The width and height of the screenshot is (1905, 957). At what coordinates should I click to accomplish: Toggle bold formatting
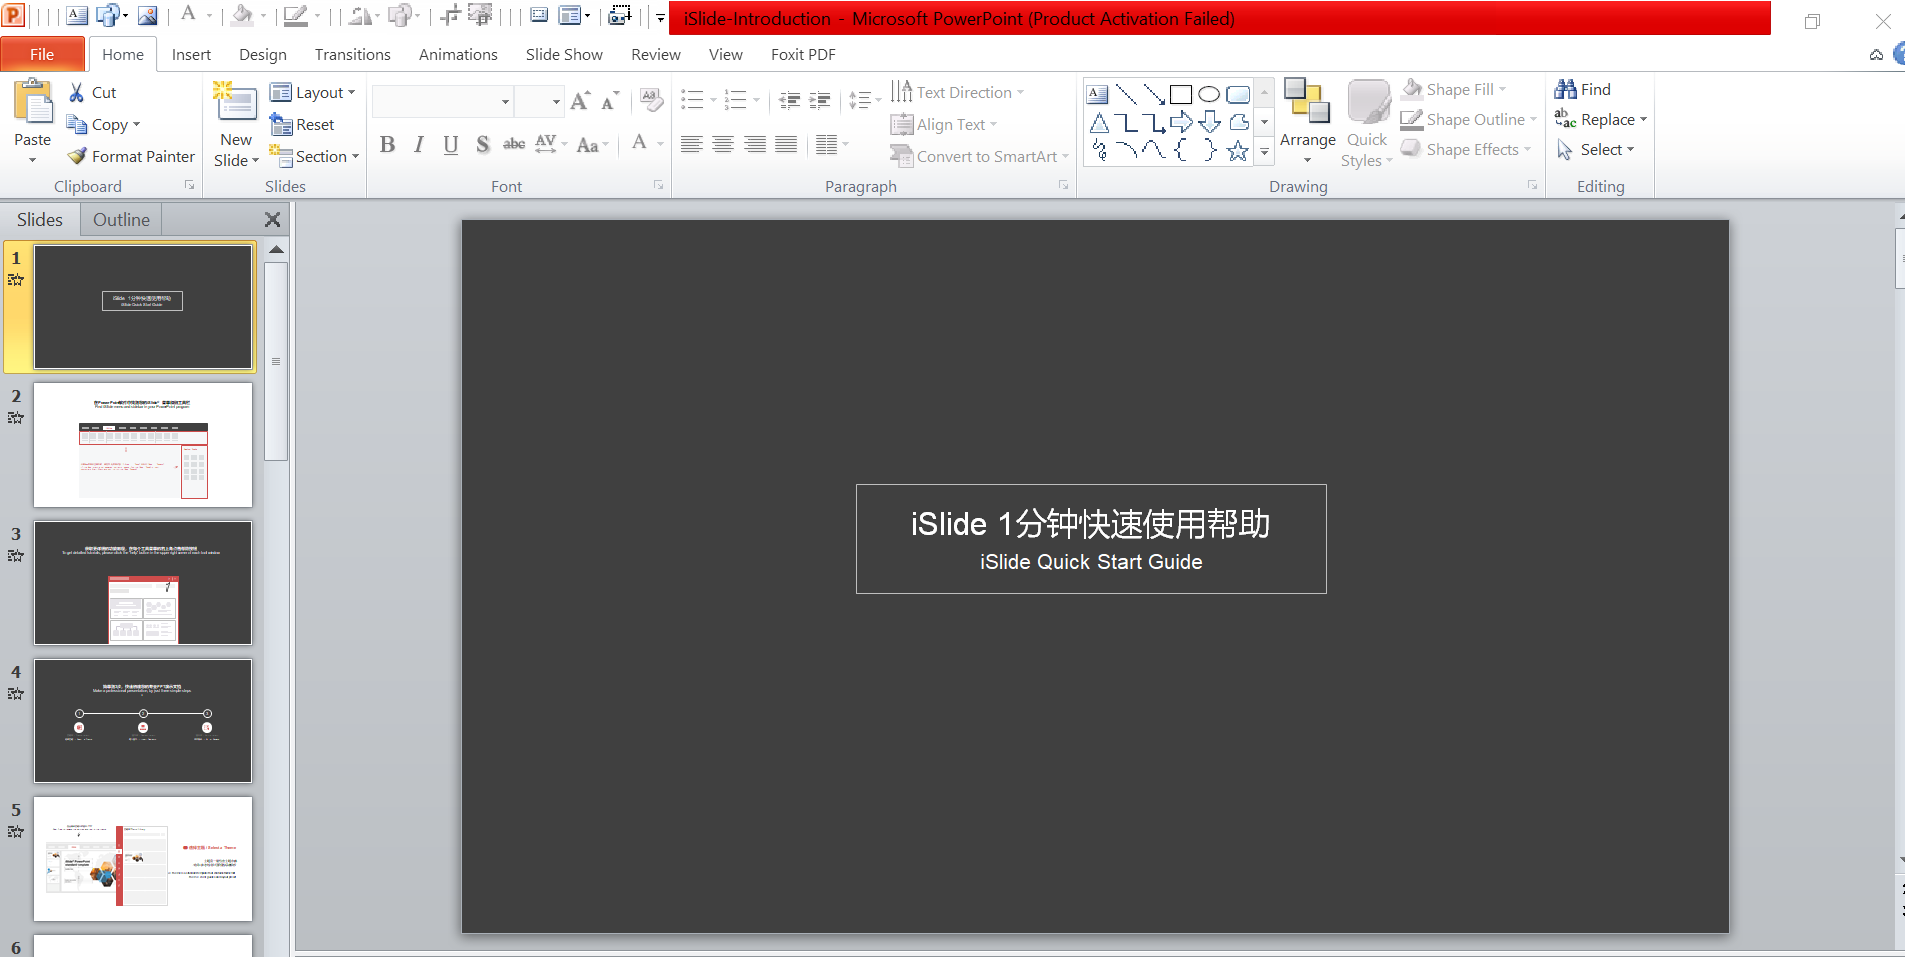(388, 145)
